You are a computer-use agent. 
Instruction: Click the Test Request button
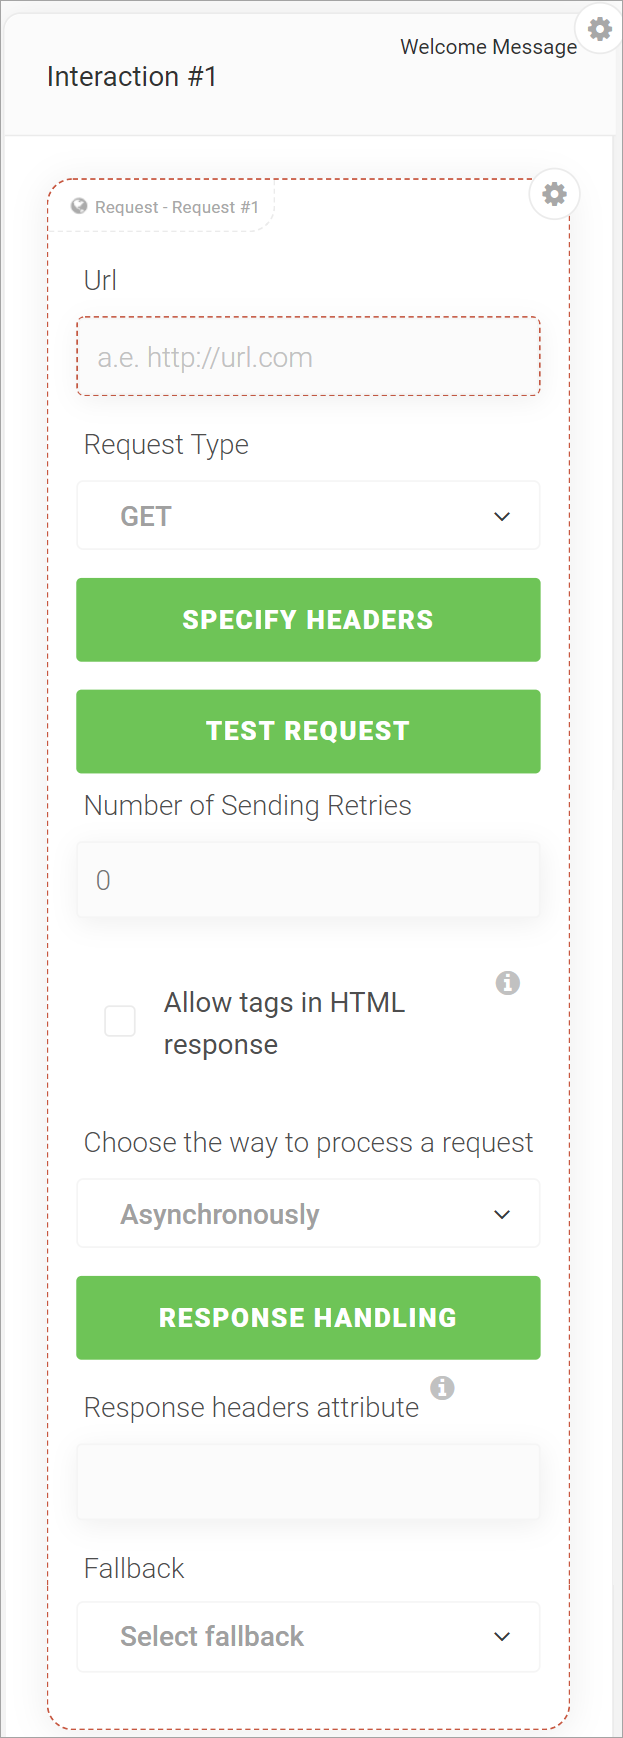(308, 731)
